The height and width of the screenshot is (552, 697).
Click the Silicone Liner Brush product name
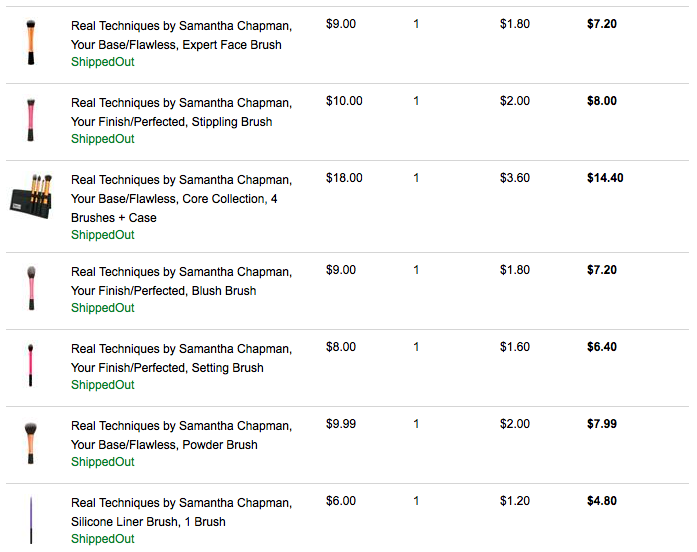tap(181, 511)
